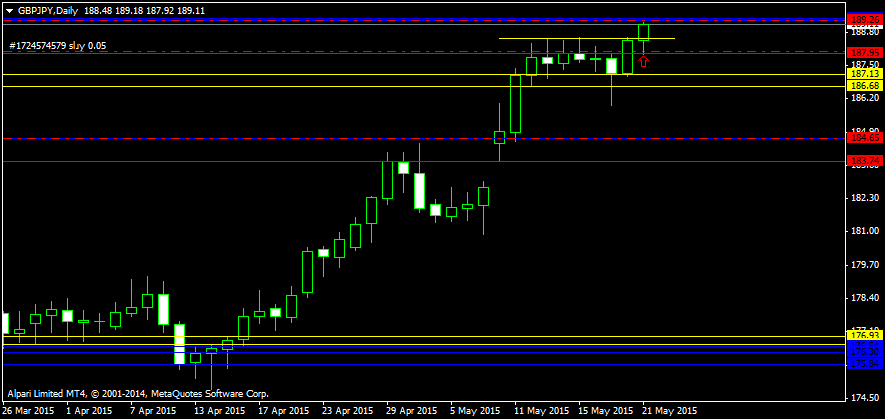Viewport: 885px width, 419px height.
Task: Select order label #1724574579
Action: pos(58,46)
